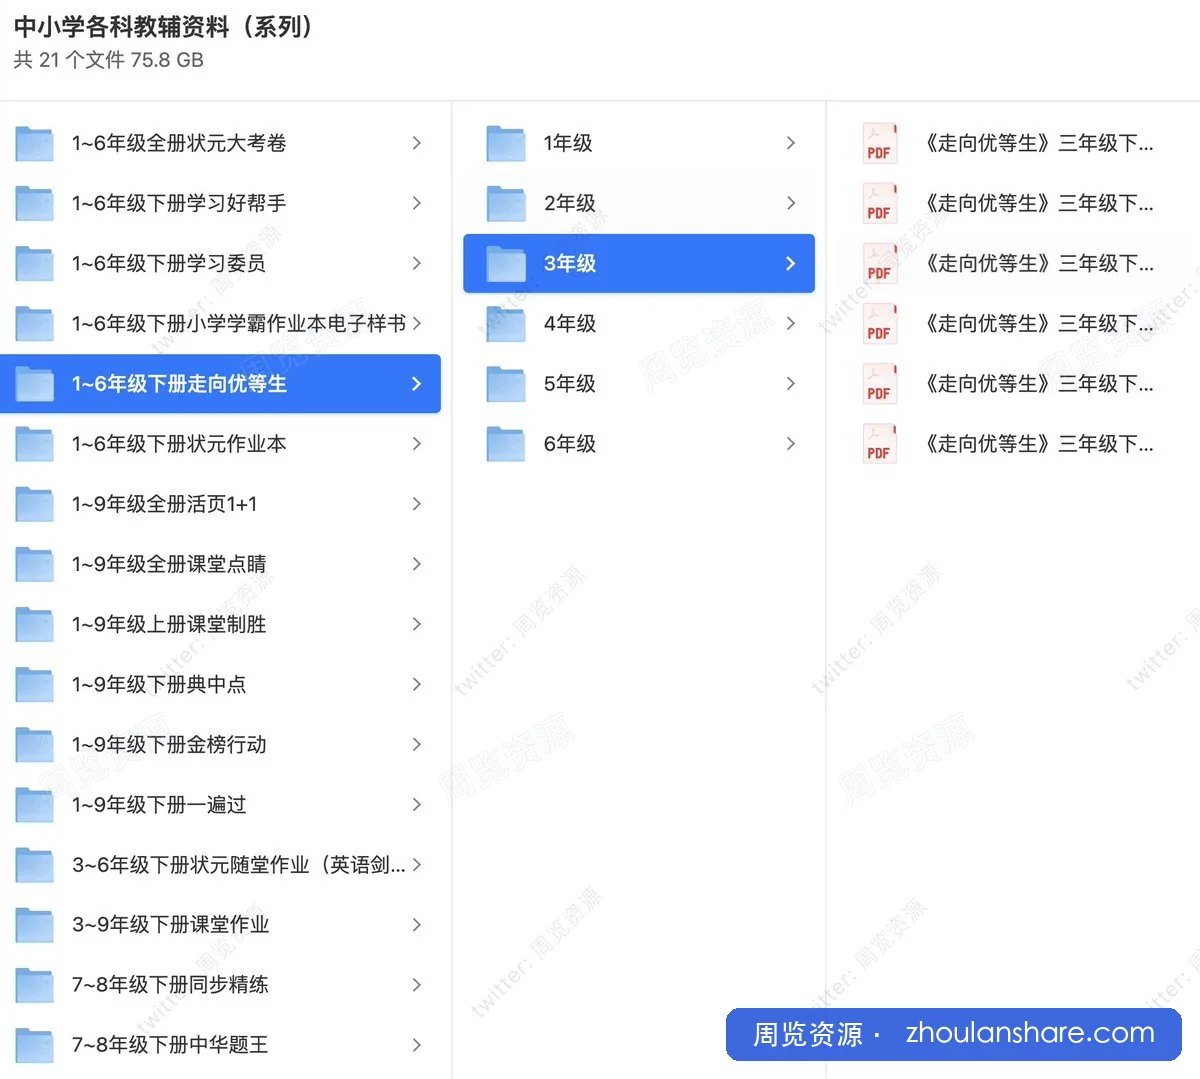This screenshot has width=1200, height=1079.
Task: Open the 4年级 folder icon
Action: 506,324
